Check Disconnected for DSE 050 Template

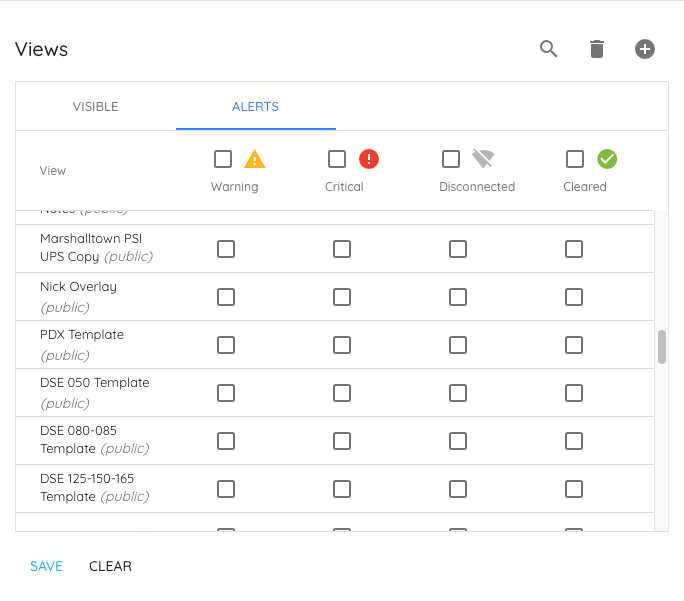point(458,393)
